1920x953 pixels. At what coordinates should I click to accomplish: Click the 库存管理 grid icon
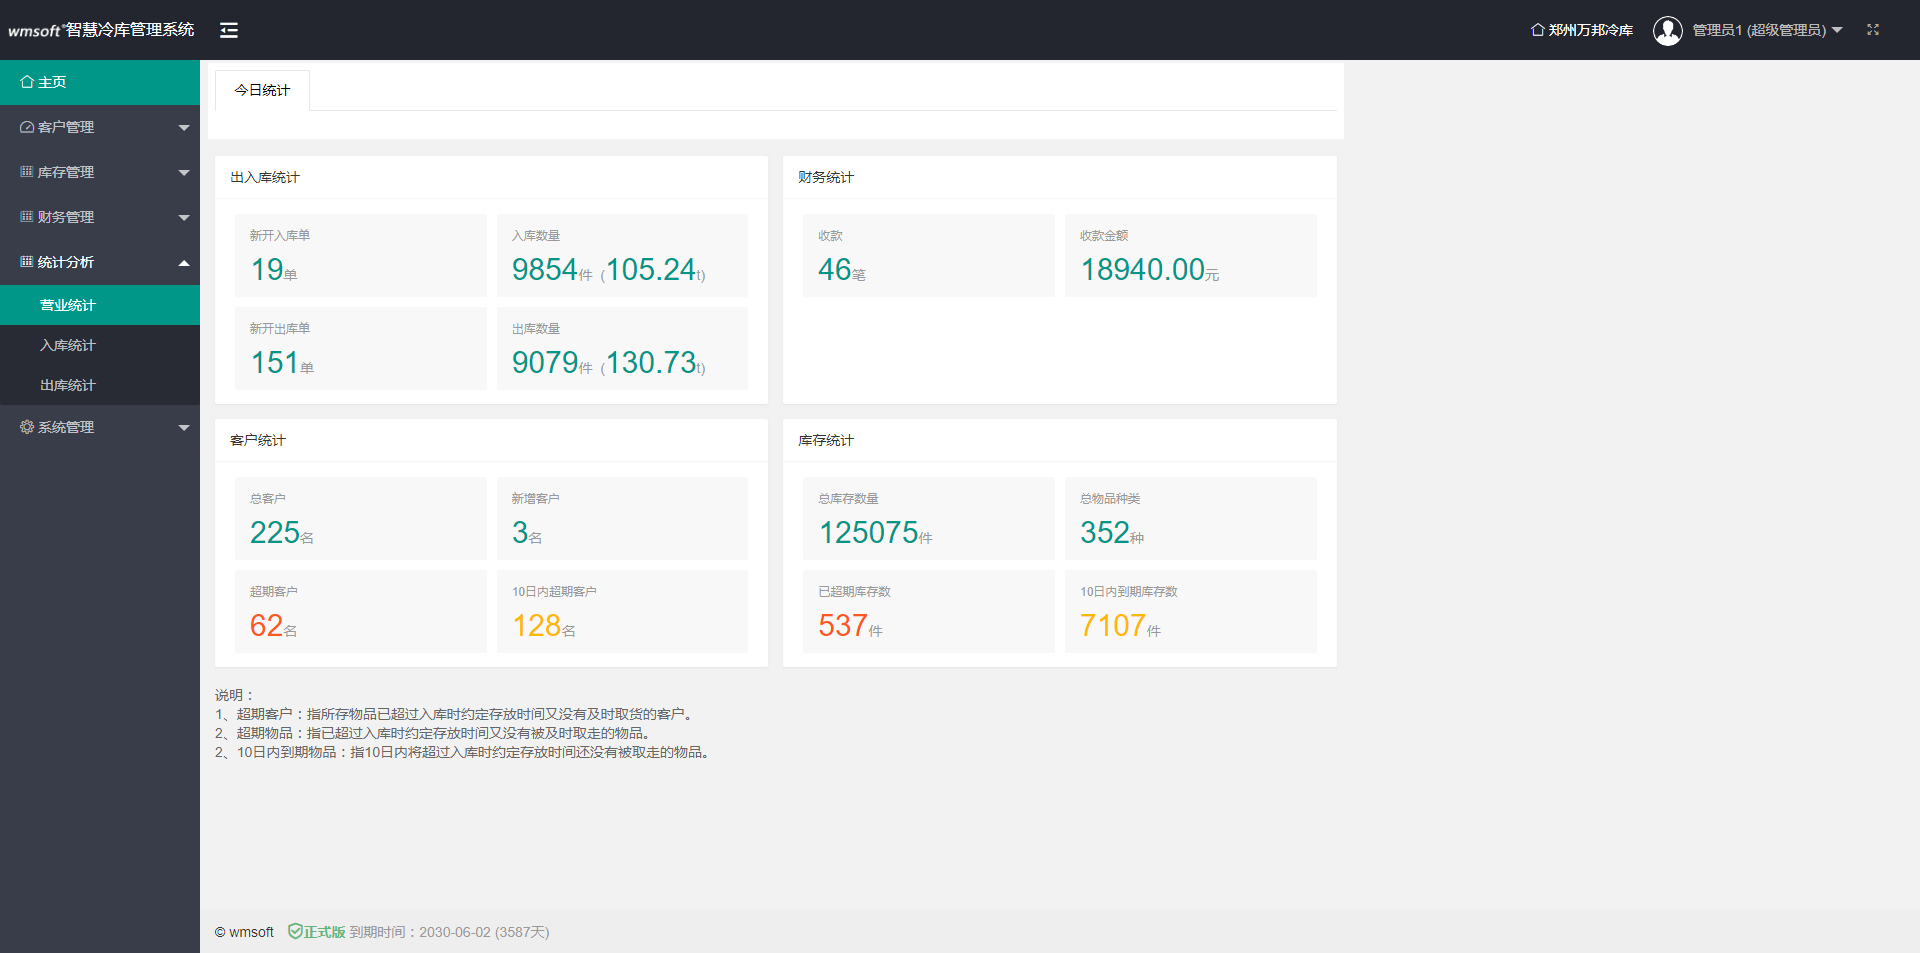27,172
